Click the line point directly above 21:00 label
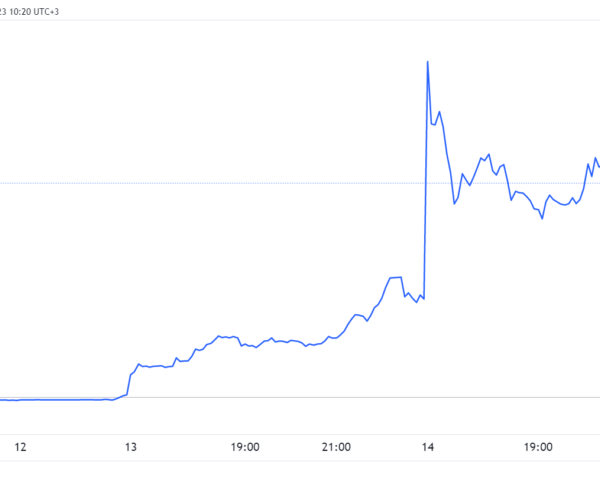Viewport: 600px width, 487px height. click(336, 338)
